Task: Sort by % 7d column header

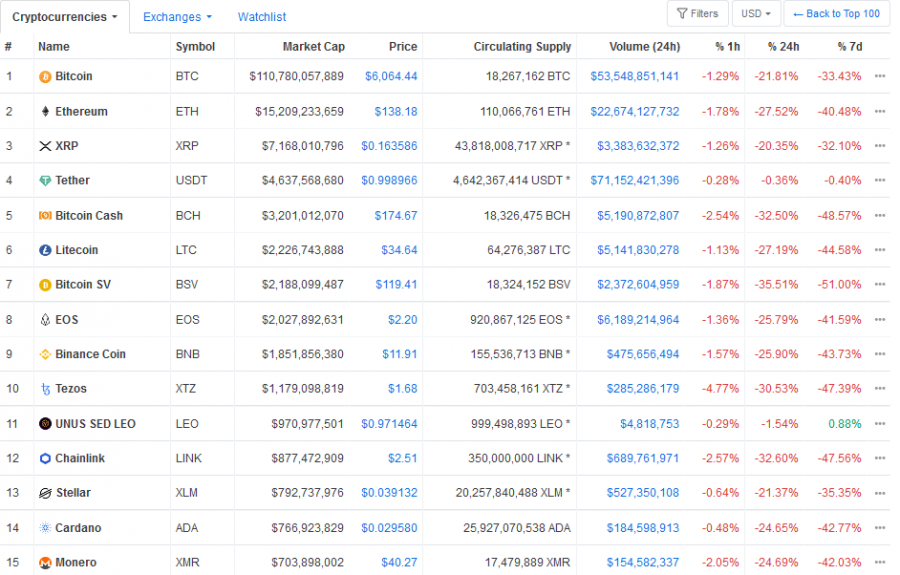Action: (849, 47)
